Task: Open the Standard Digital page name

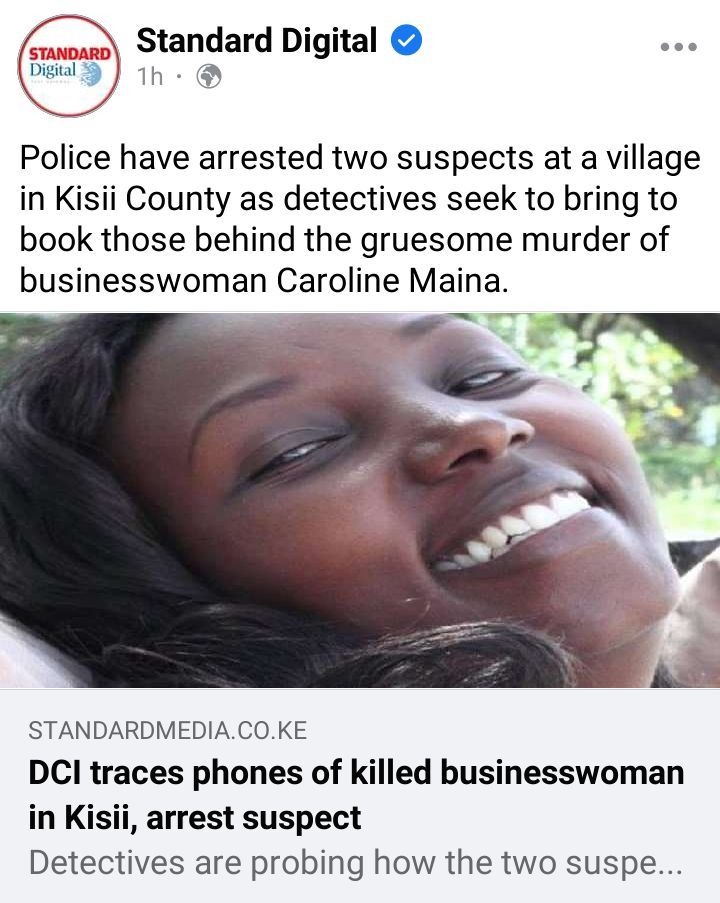Action: tap(256, 41)
